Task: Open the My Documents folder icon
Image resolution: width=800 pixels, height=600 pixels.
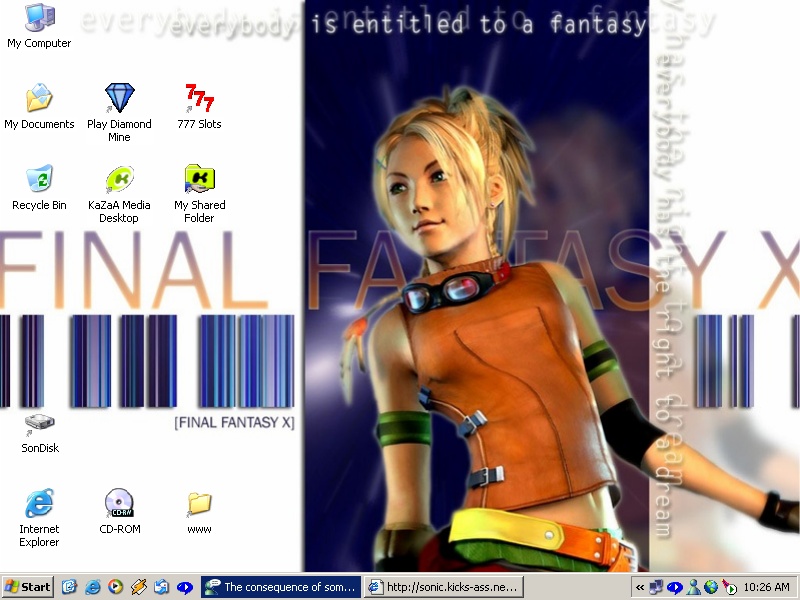Action: (39, 99)
